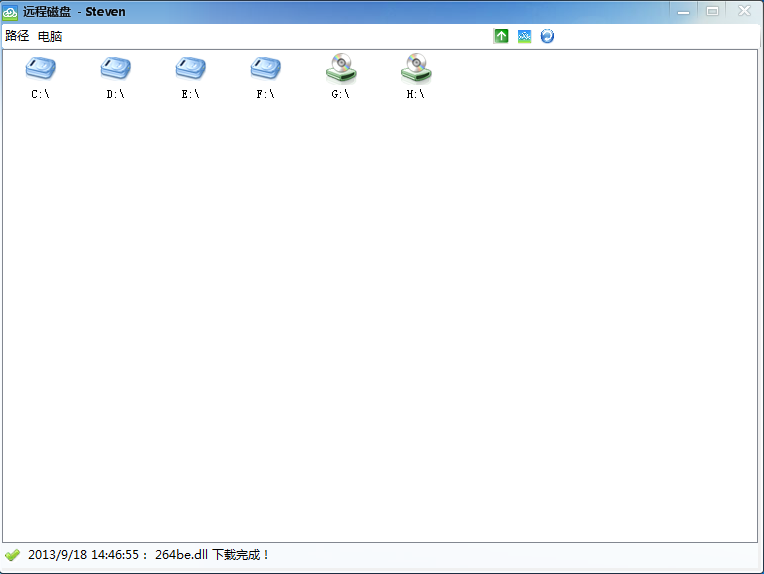Click the 路径 label

pyautogui.click(x=17, y=36)
